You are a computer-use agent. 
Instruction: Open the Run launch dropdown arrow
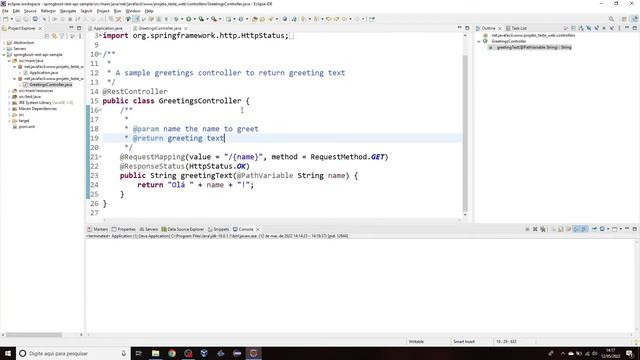point(195,19)
